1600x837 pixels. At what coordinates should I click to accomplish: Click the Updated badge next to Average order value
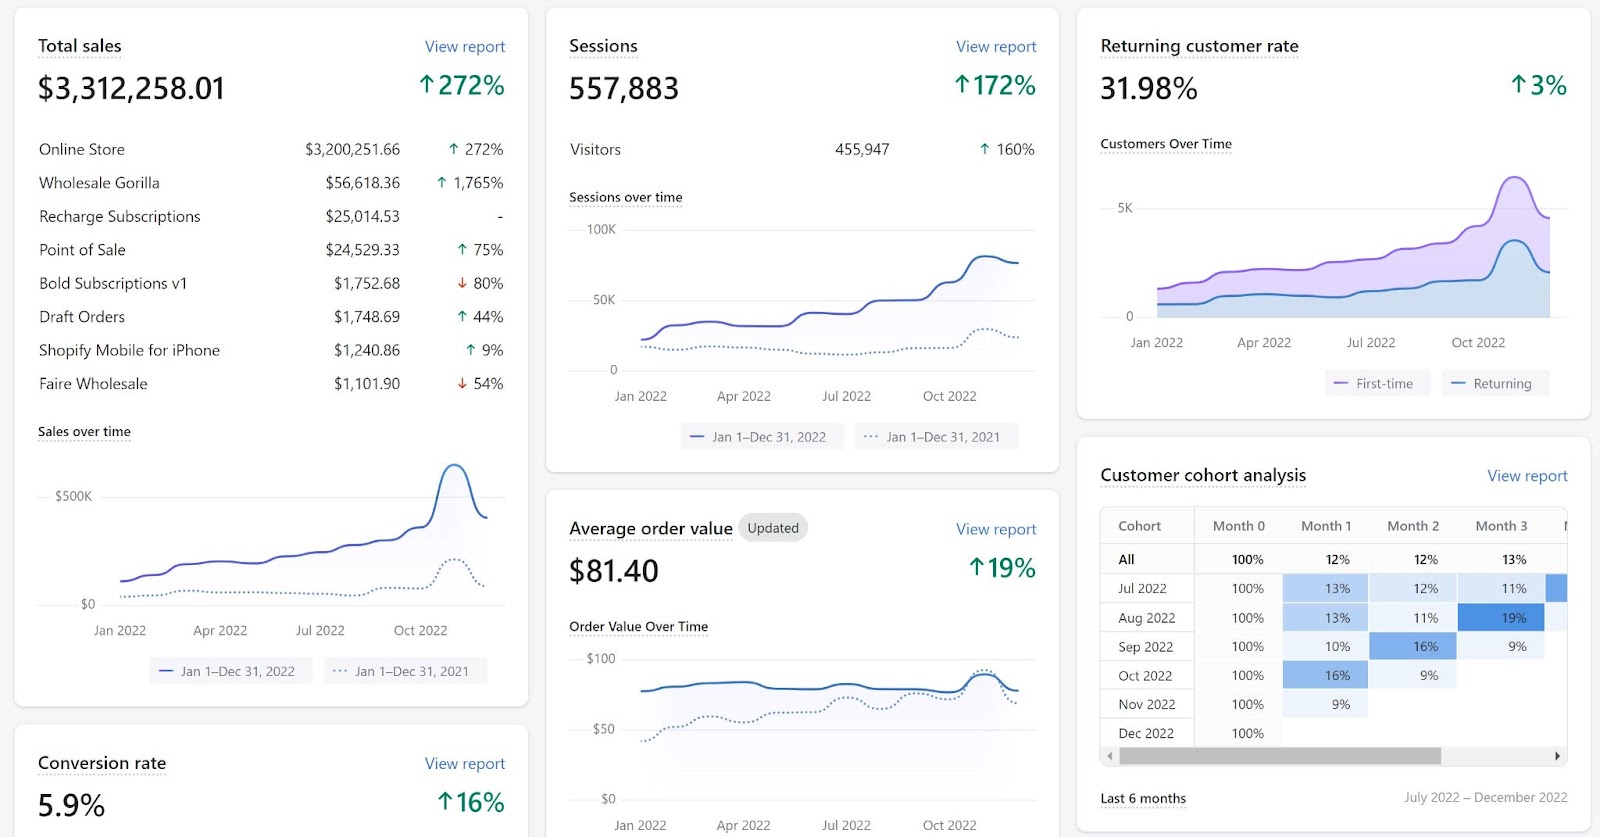[773, 528]
